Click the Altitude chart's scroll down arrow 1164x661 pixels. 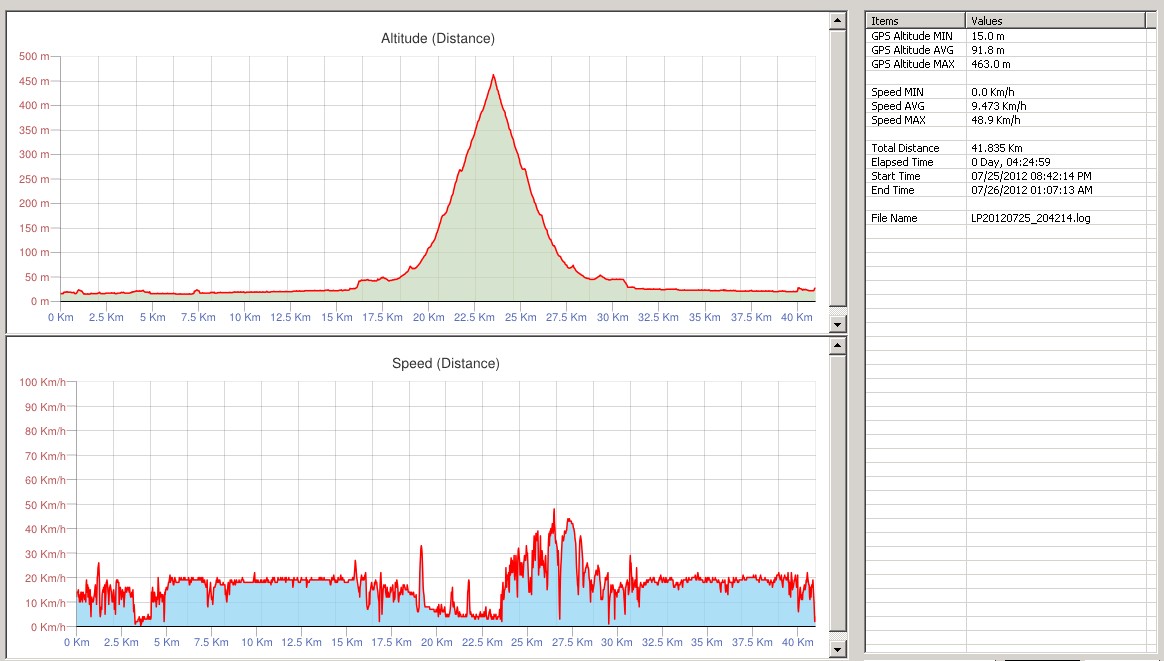[838, 324]
